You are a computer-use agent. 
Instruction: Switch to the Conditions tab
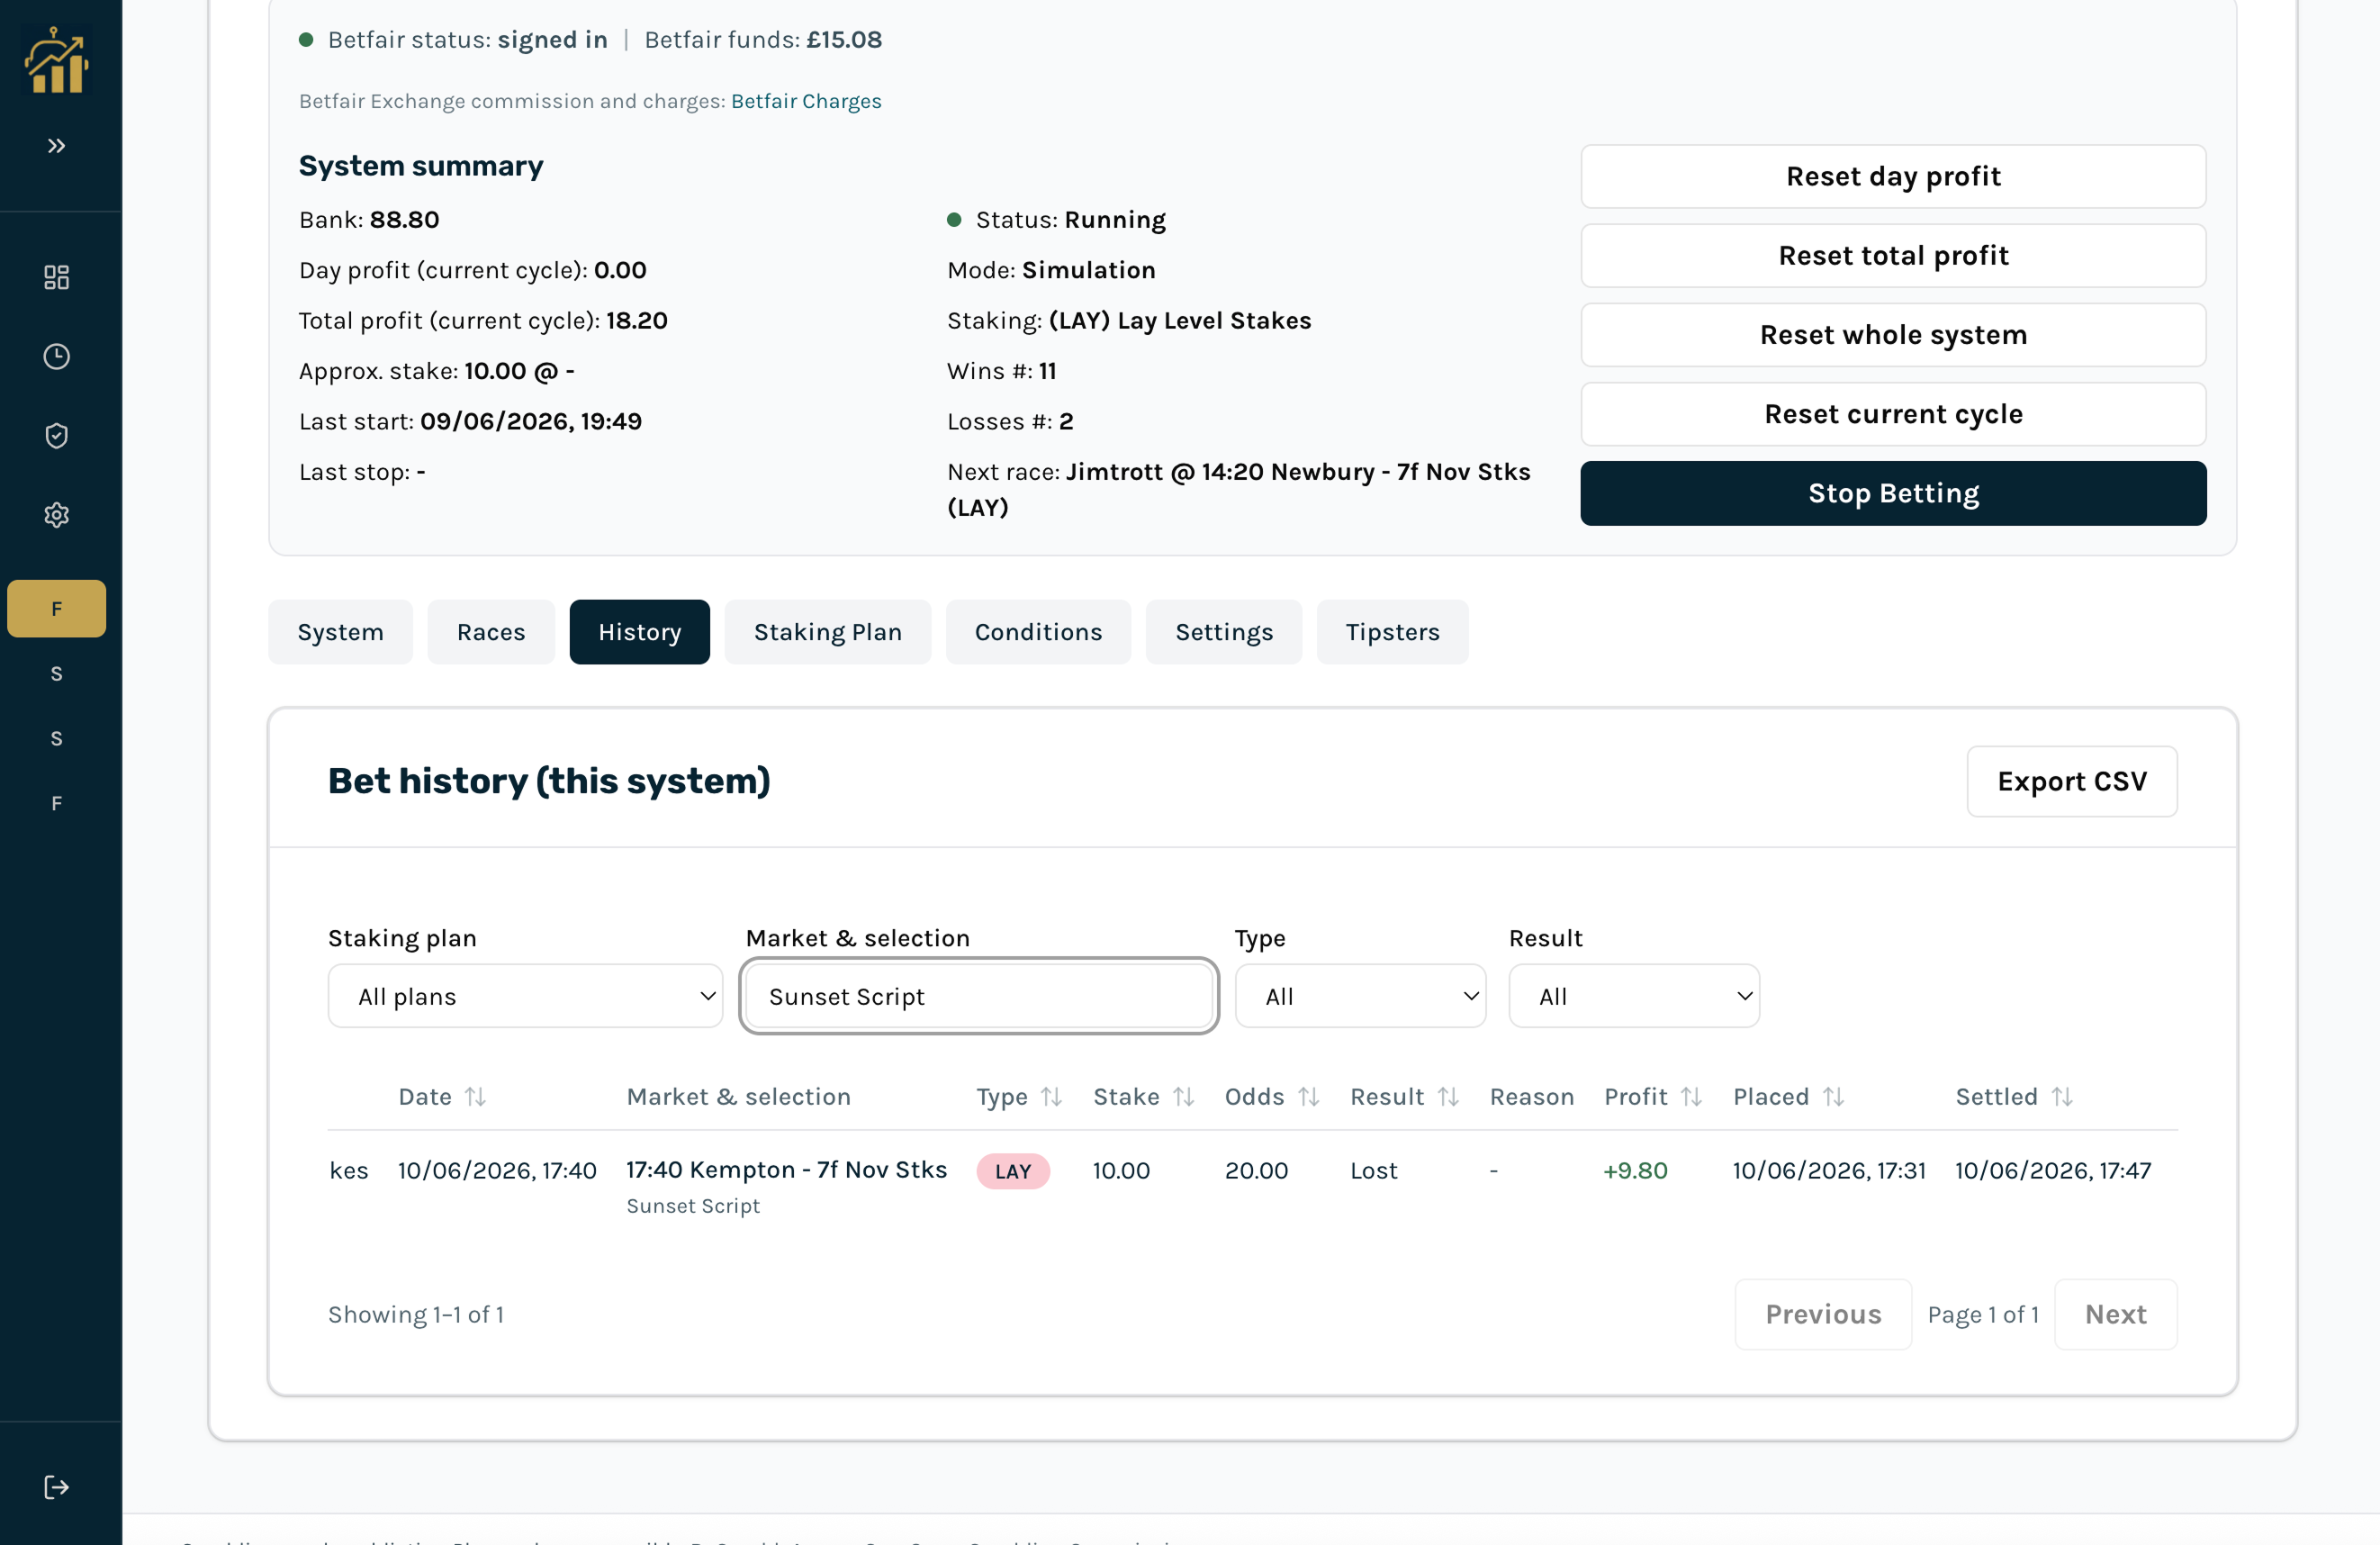pyautogui.click(x=1038, y=632)
